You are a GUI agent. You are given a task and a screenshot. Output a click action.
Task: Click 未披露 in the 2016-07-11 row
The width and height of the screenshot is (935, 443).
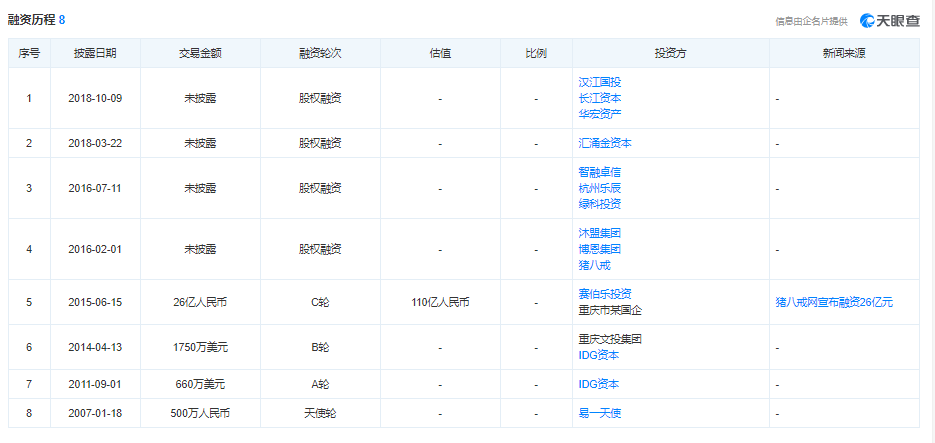pyautogui.click(x=200, y=188)
